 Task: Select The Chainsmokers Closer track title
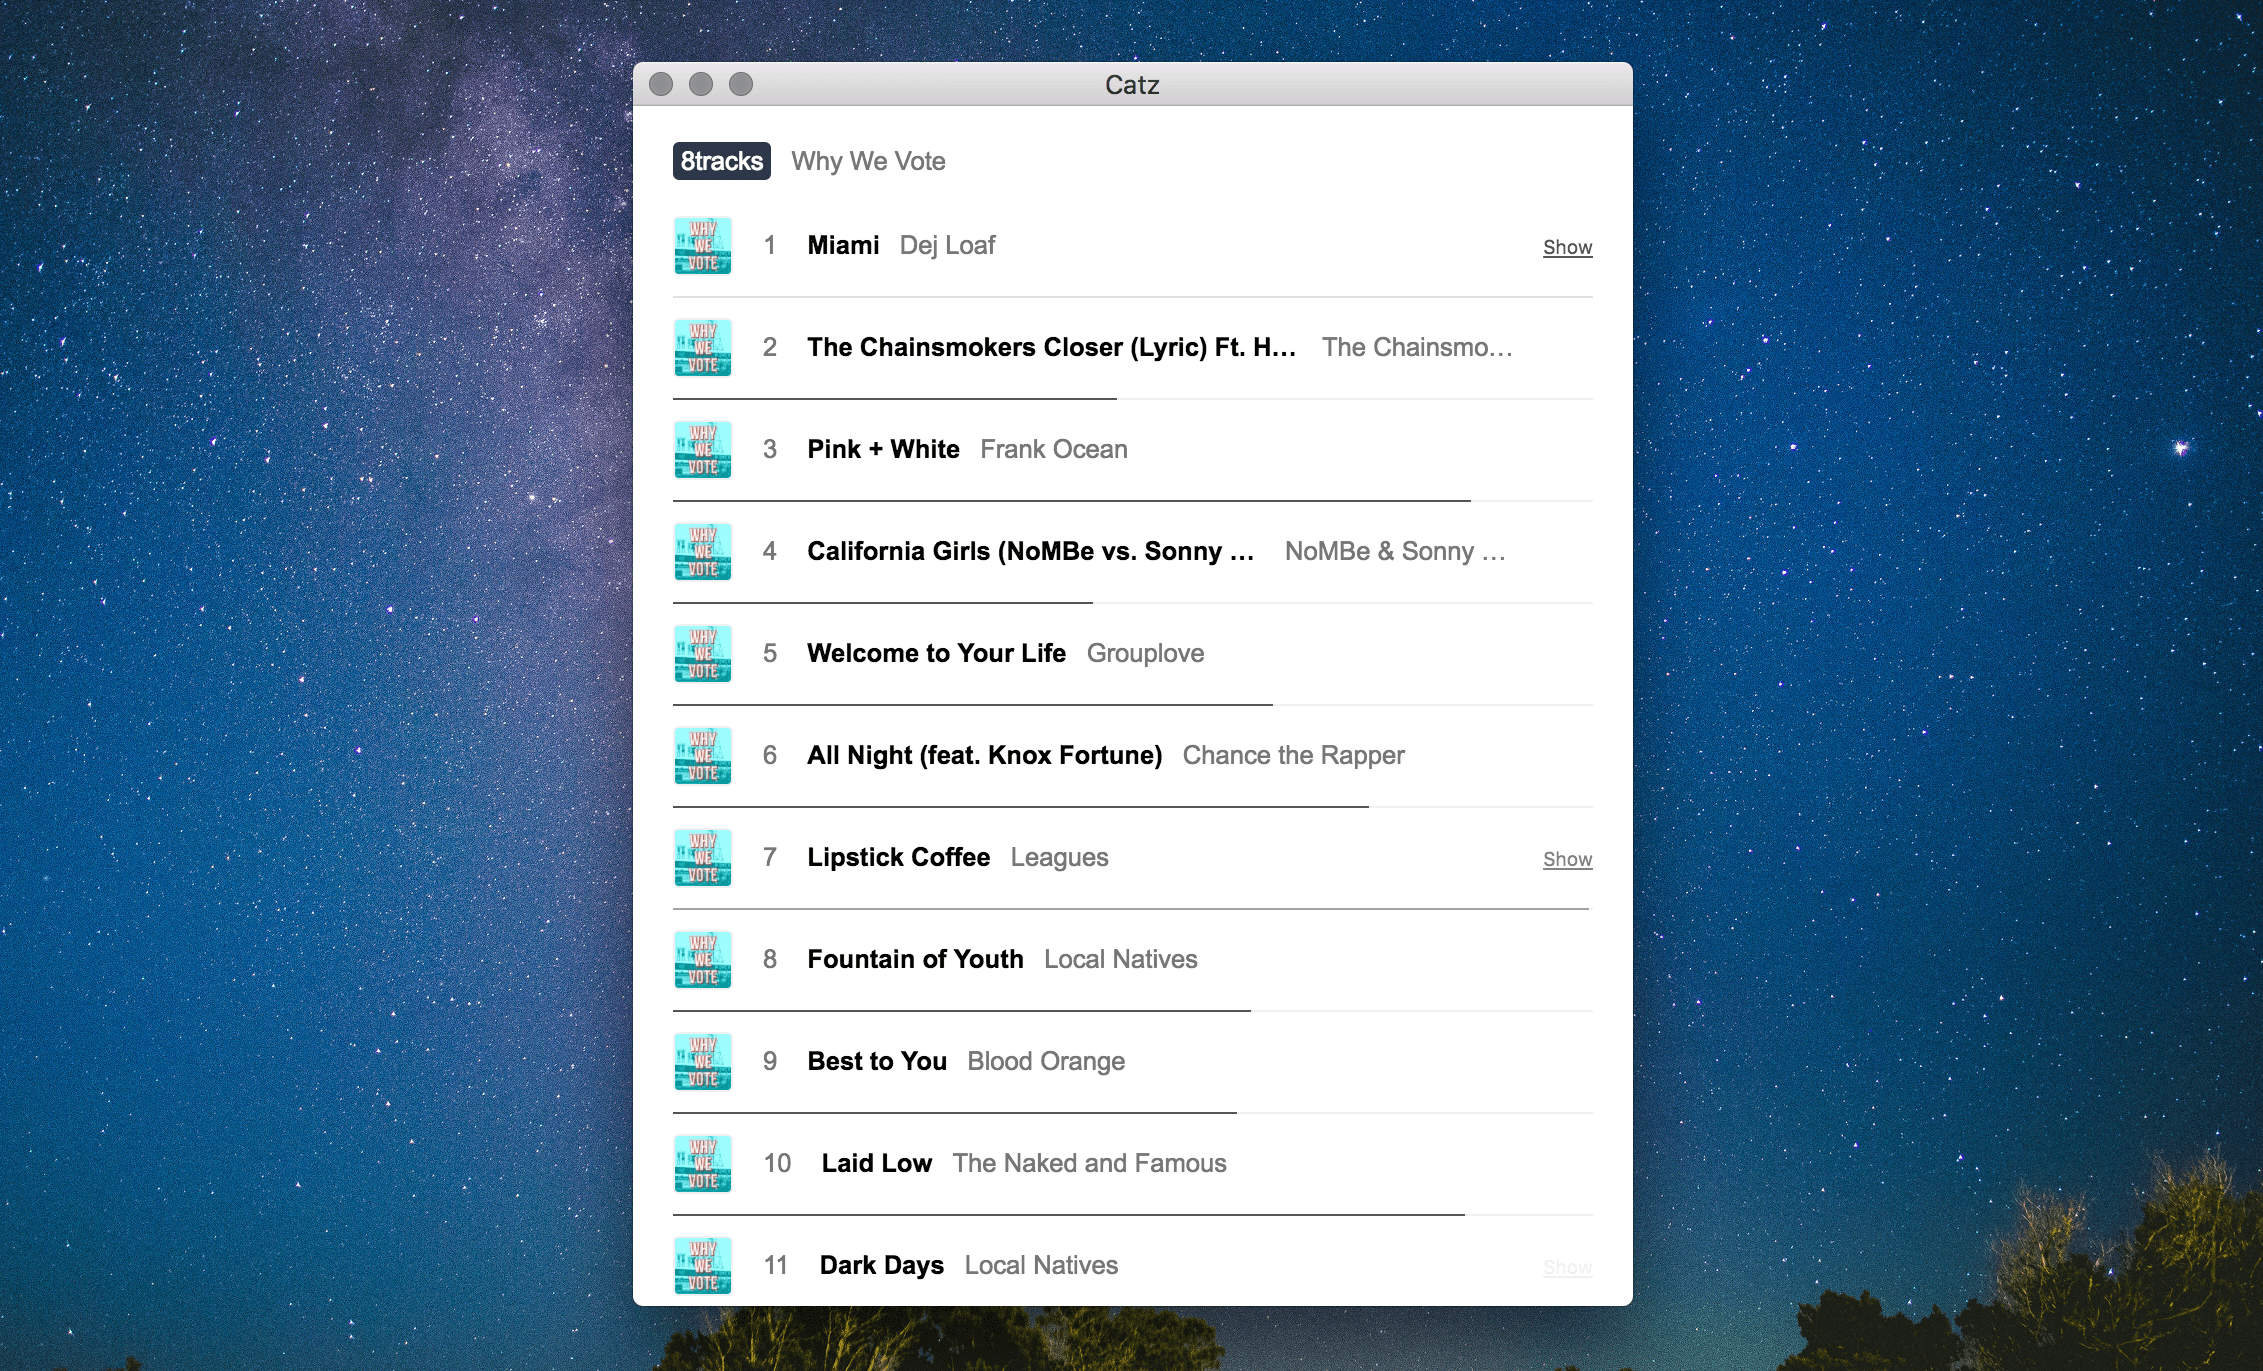[x=1051, y=347]
